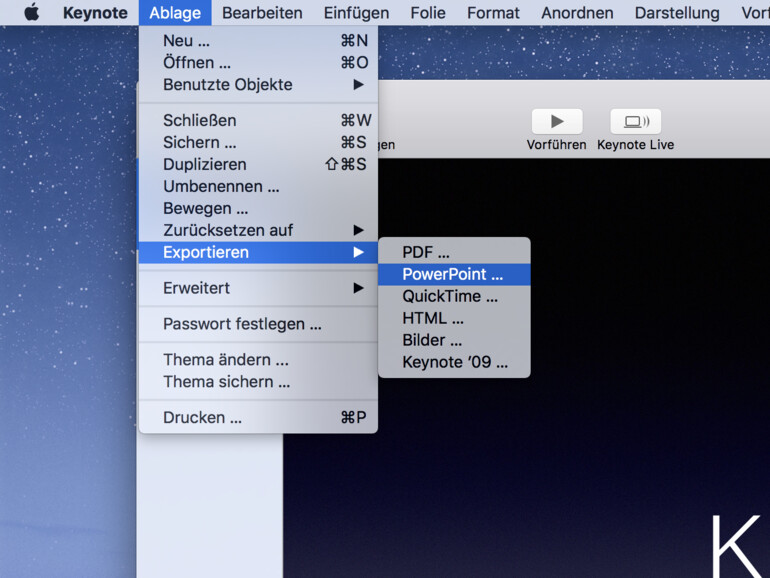The width and height of the screenshot is (770, 578).
Task: Open the Apple menu
Action: [x=31, y=12]
